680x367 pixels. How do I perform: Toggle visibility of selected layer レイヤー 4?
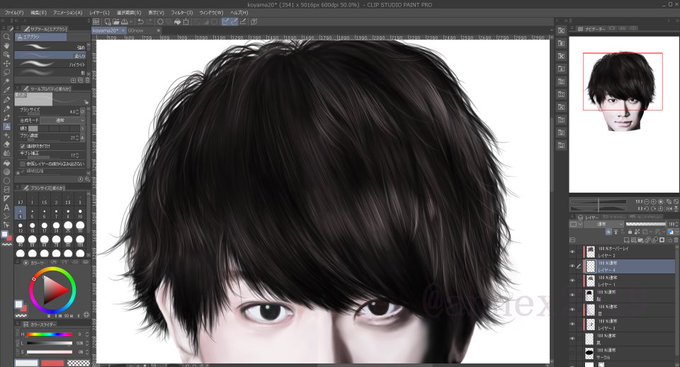click(x=572, y=266)
